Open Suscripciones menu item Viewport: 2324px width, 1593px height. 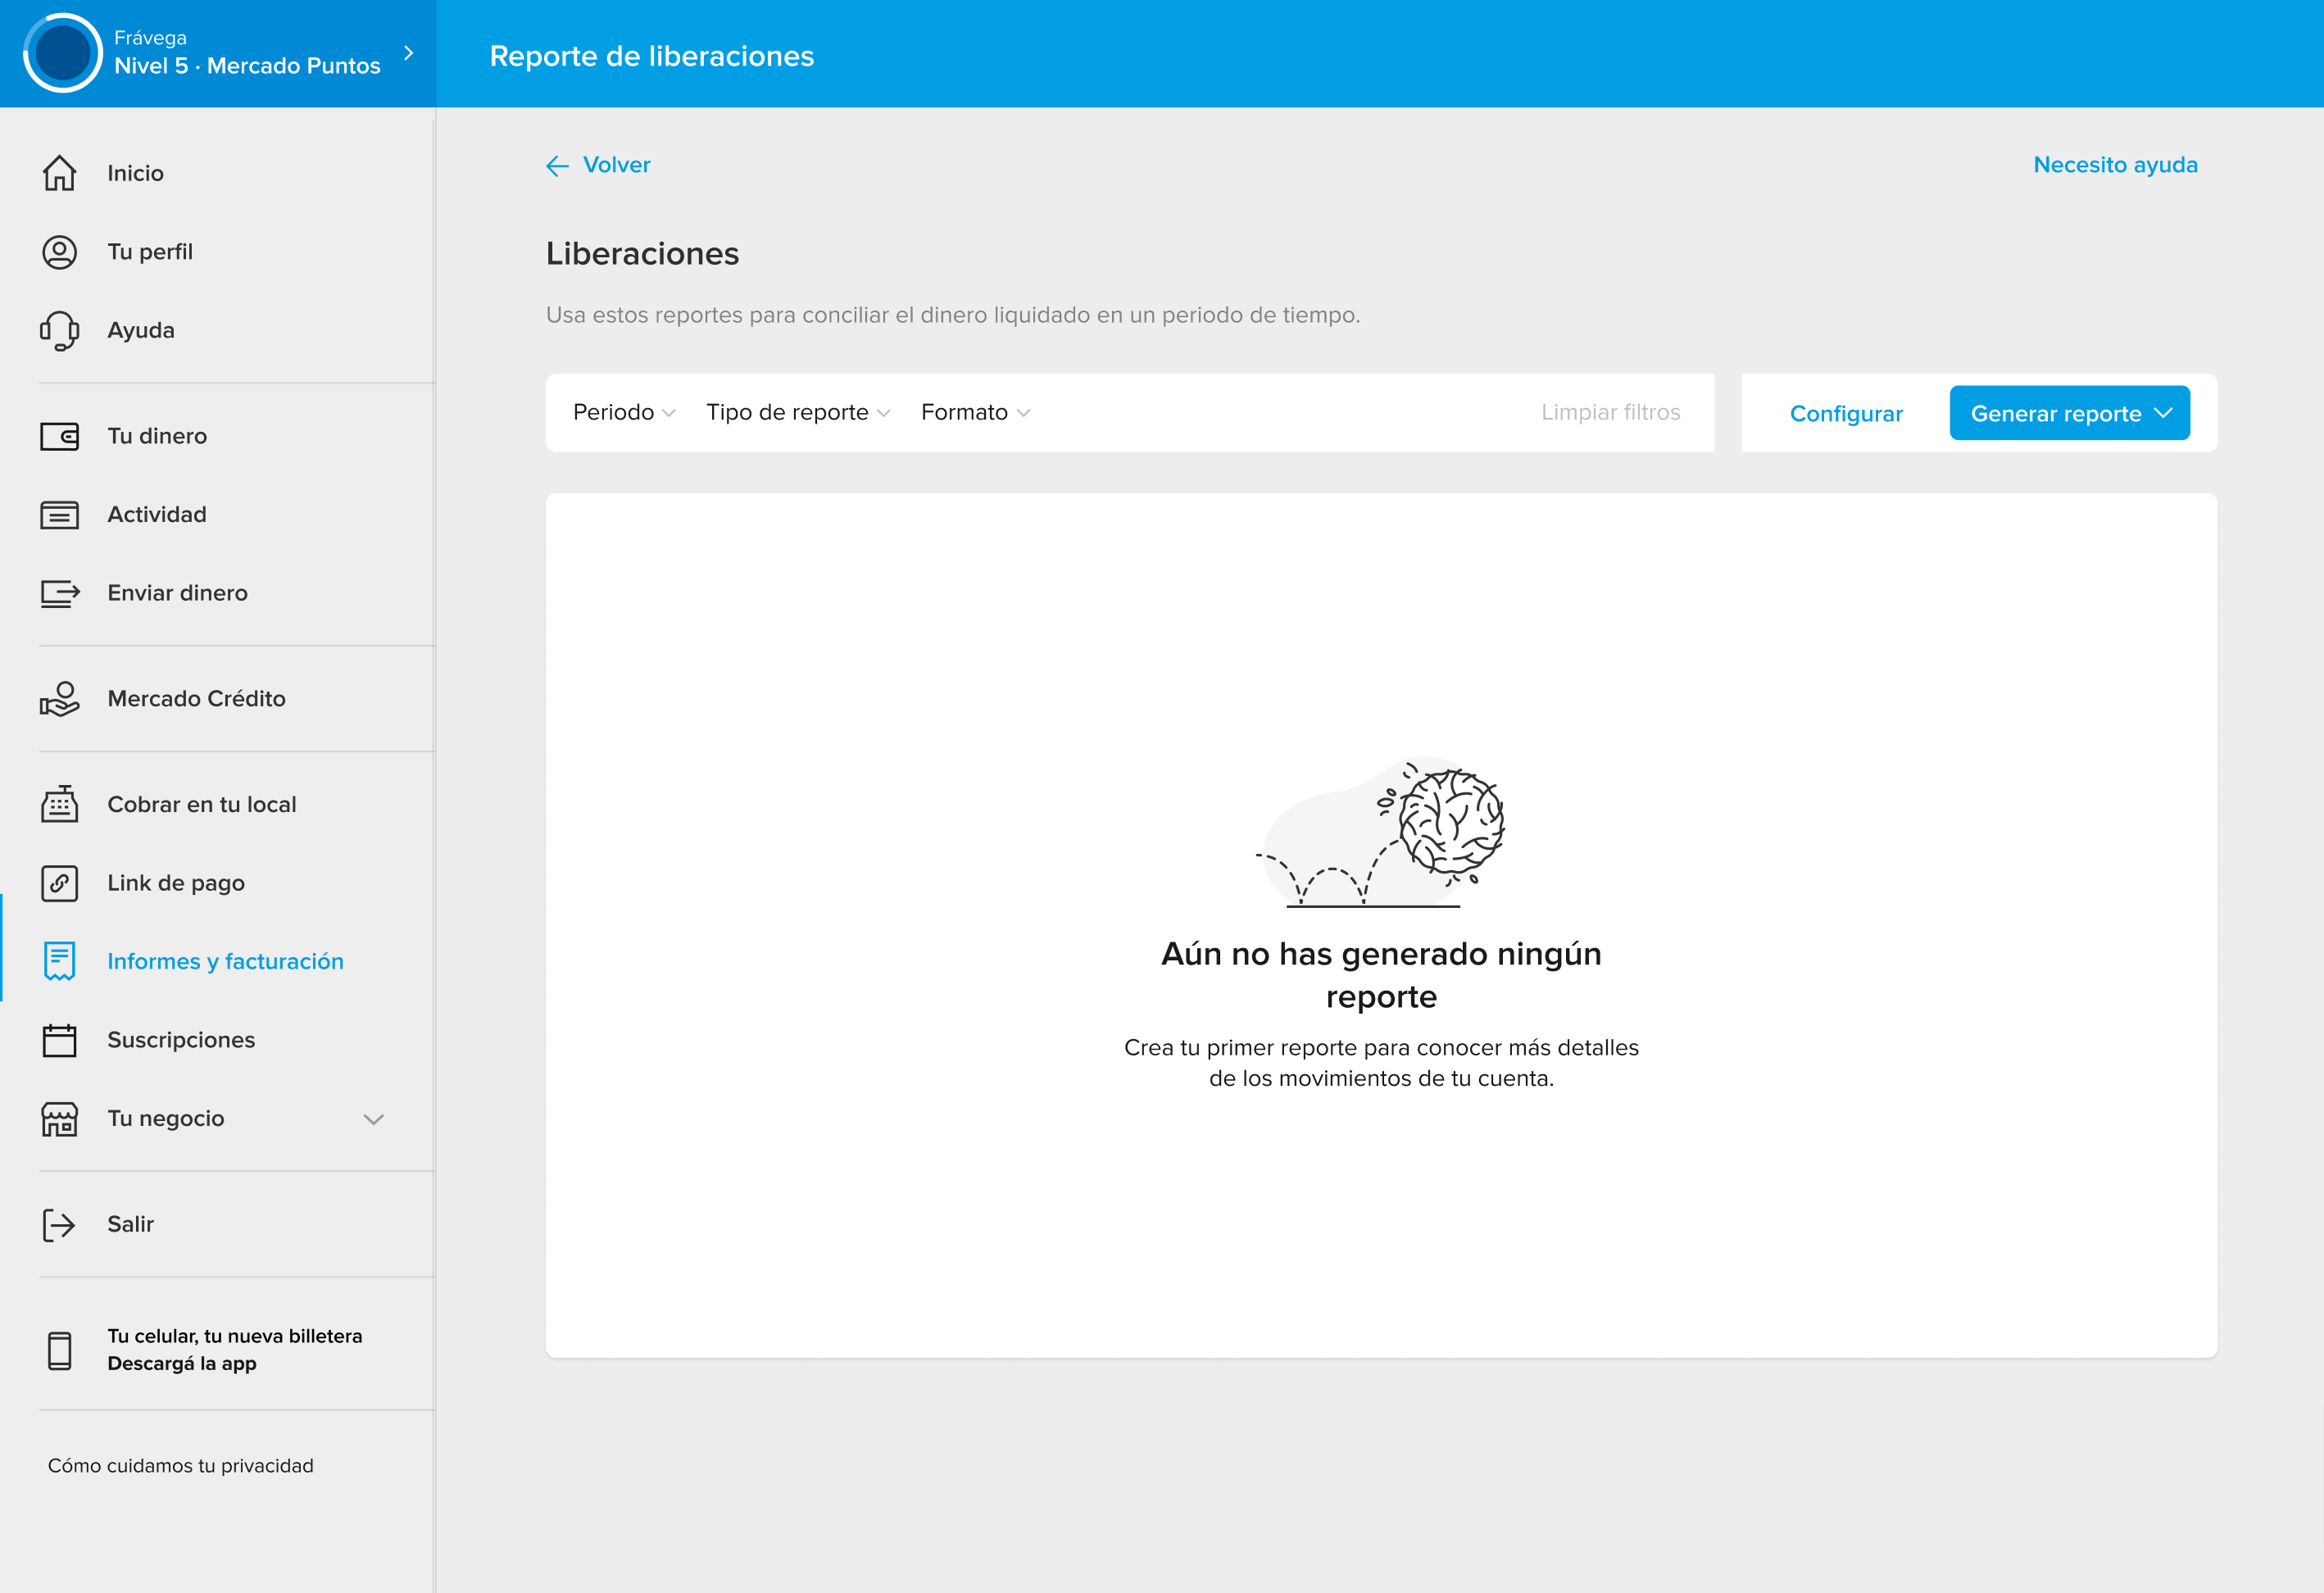(181, 1040)
